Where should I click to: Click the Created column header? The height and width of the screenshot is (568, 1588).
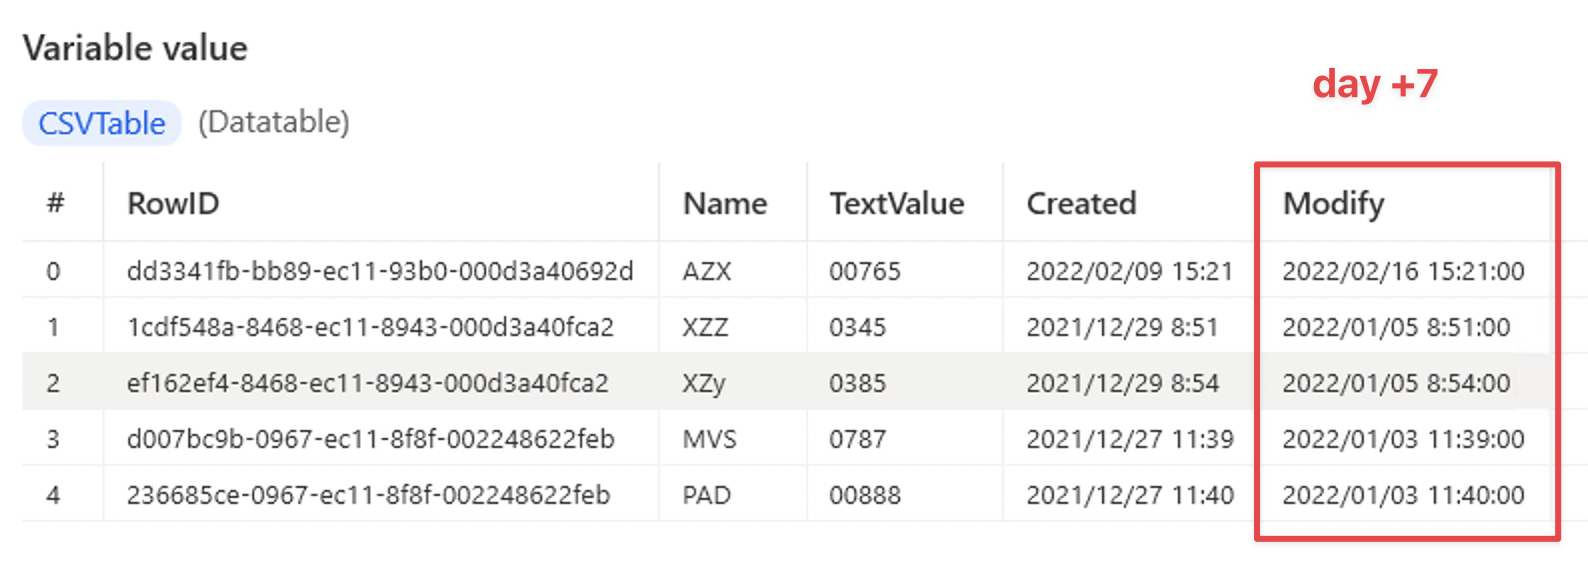click(1081, 203)
